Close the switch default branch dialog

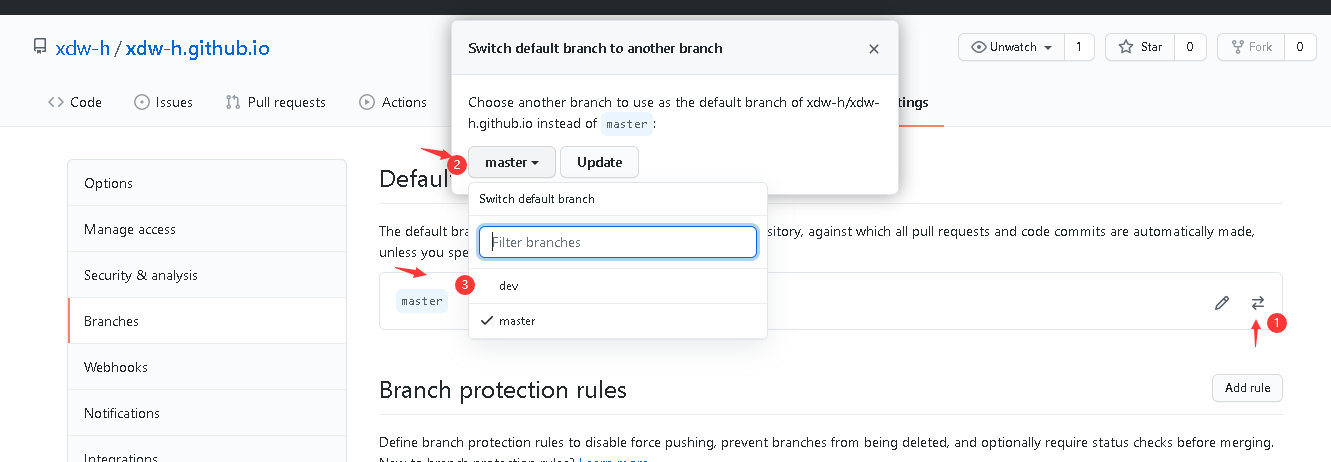(x=873, y=48)
